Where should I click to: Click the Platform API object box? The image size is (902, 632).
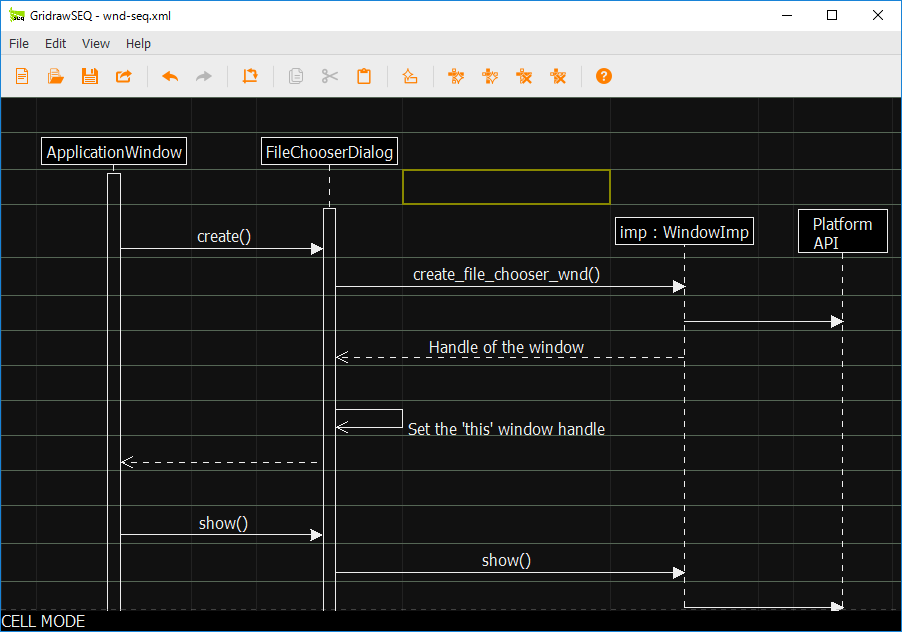pos(842,233)
